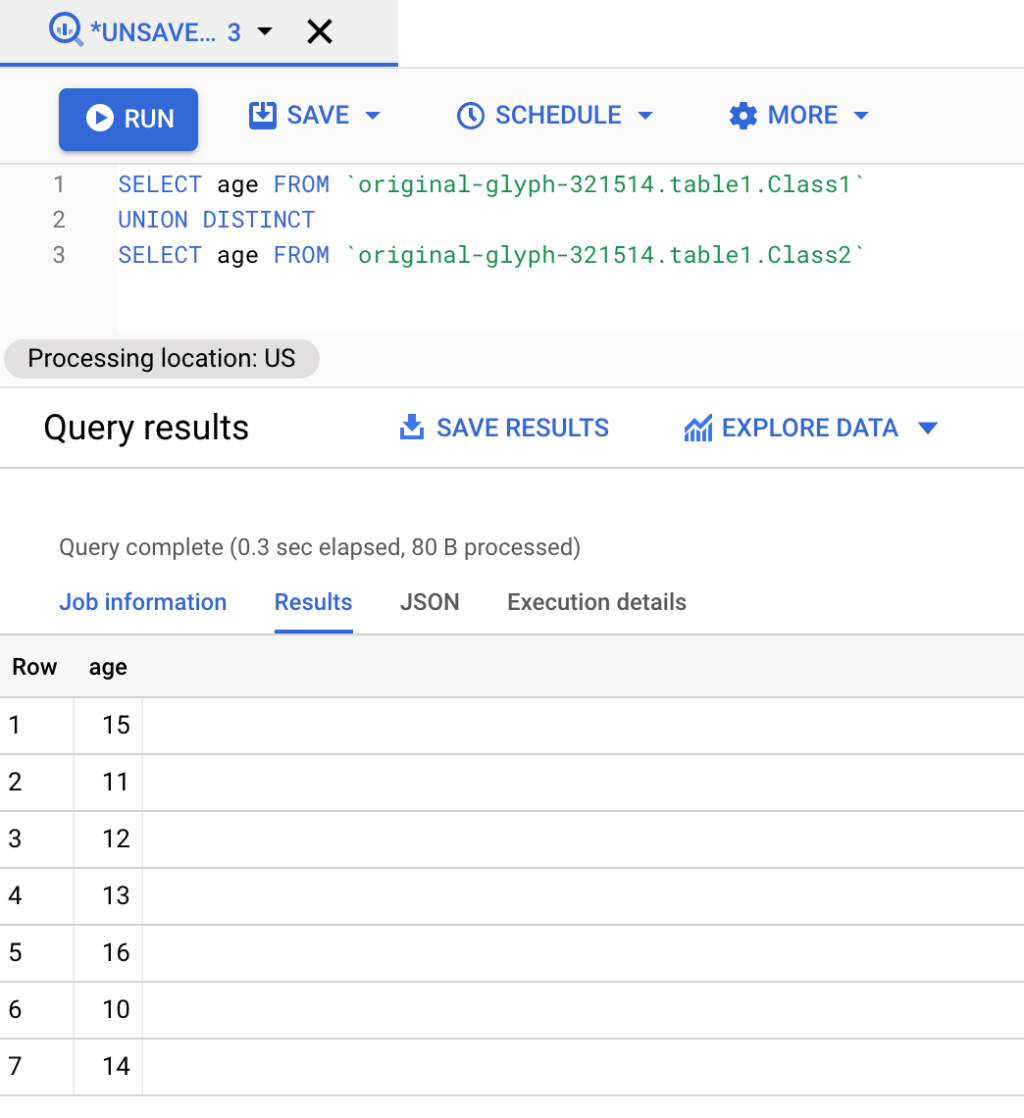Expand the unsaved query tab dropdown

tap(264, 31)
